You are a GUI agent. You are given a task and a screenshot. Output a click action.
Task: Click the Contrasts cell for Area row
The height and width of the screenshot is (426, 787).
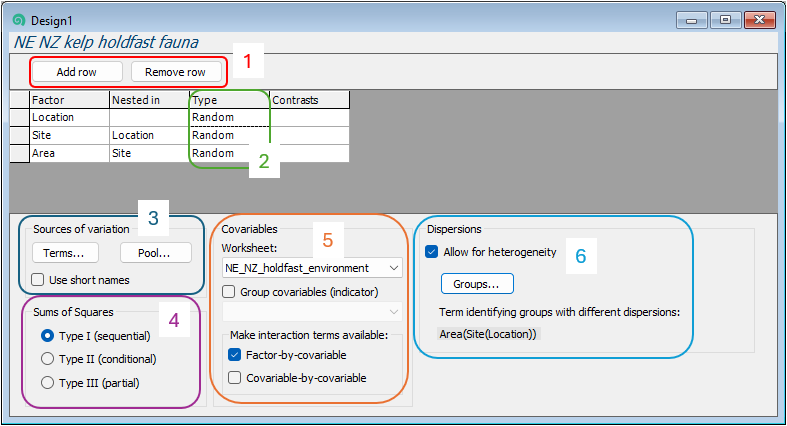pos(309,153)
